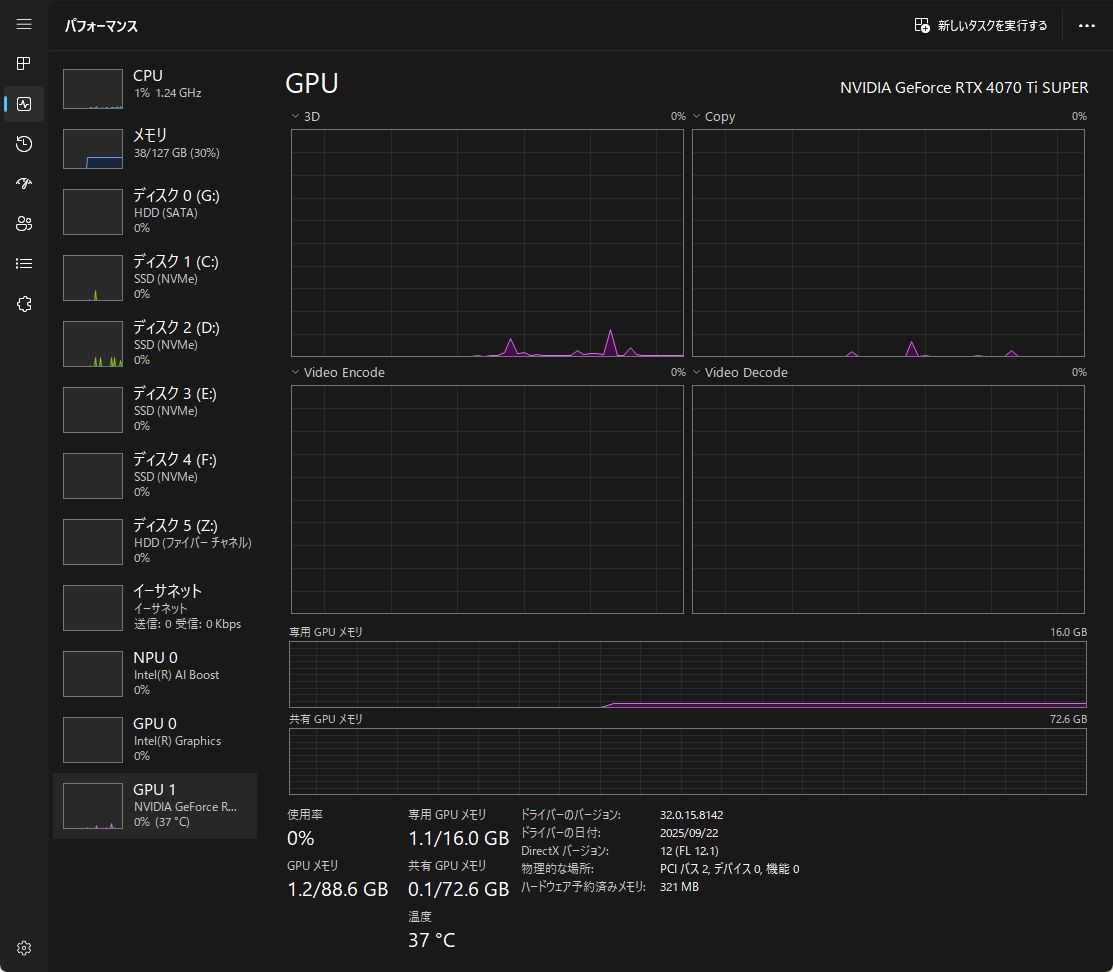The height and width of the screenshot is (972, 1113).
Task: Select the Performance page icon
Action: [x=24, y=104]
